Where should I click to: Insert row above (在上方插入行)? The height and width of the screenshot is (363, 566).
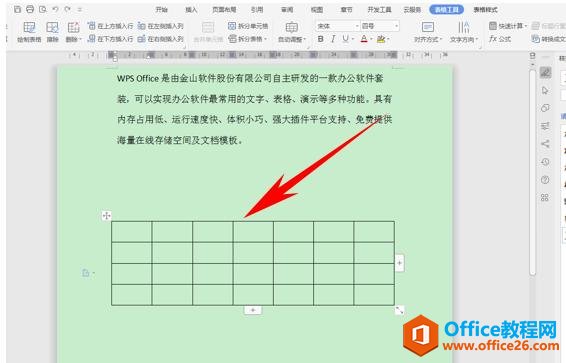[110, 26]
